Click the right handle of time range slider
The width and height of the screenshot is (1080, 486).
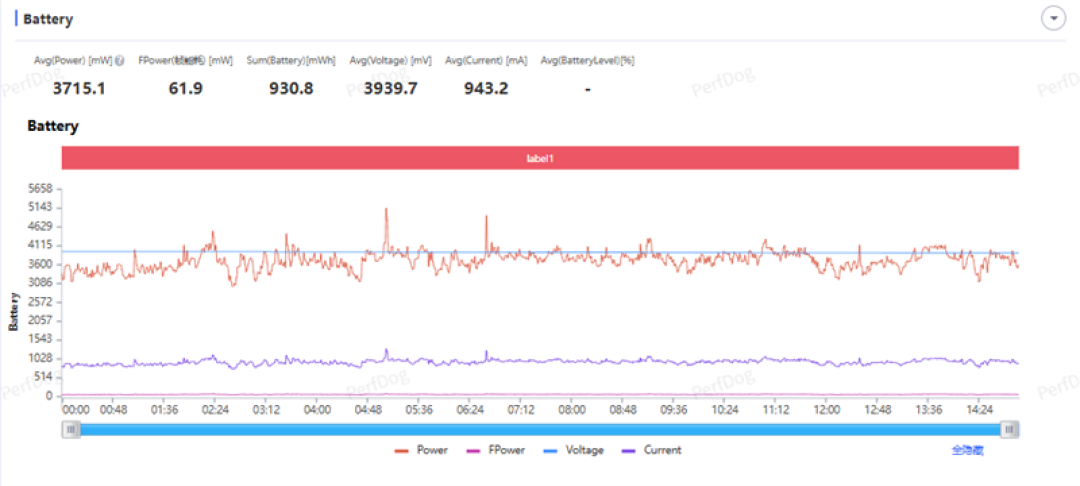pos(1010,430)
